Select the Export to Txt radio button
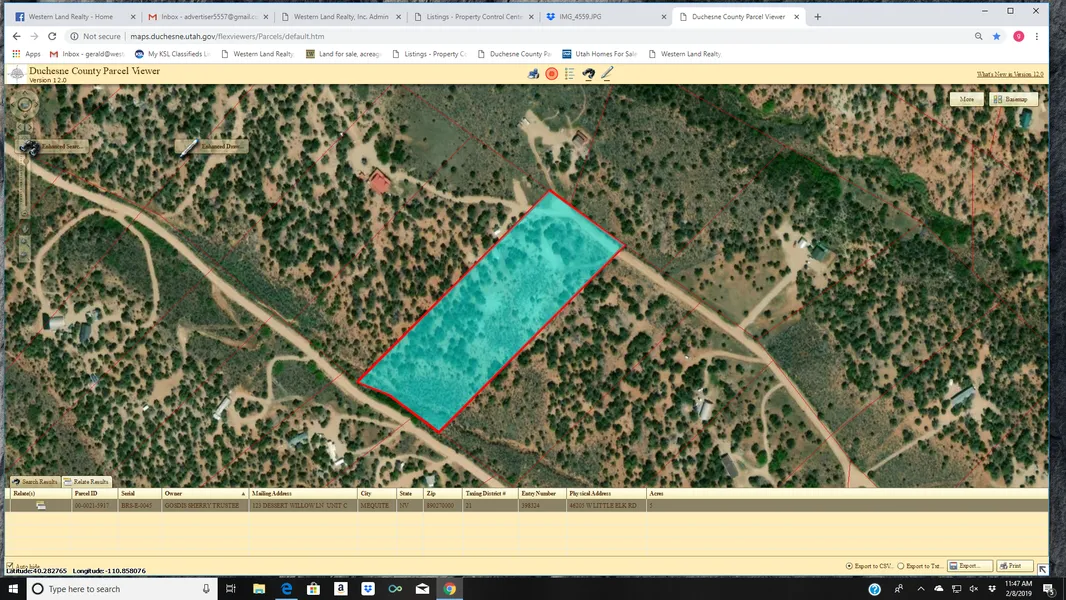 [901, 566]
